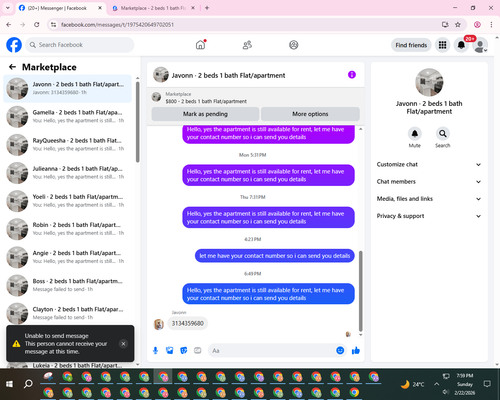Dismiss the Unable to send message alert
This screenshot has height=400, width=500.
pyautogui.click(x=123, y=344)
